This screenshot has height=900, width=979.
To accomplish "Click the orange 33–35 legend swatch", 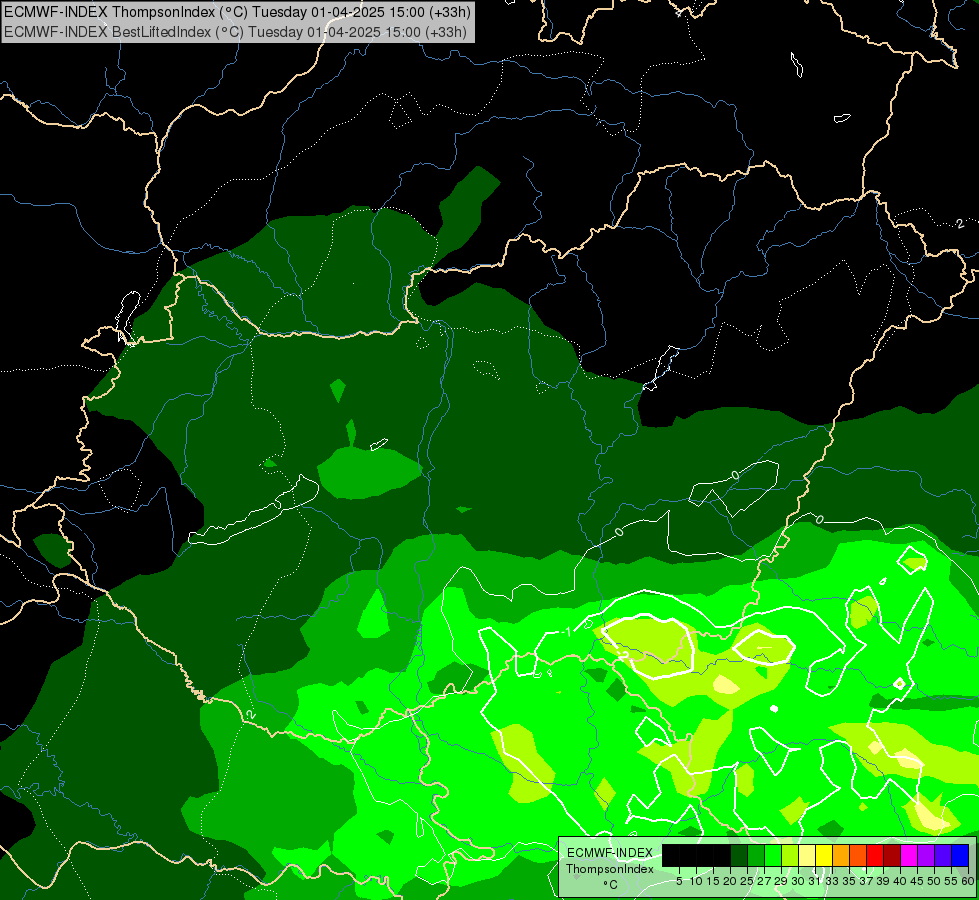I will point(841,855).
